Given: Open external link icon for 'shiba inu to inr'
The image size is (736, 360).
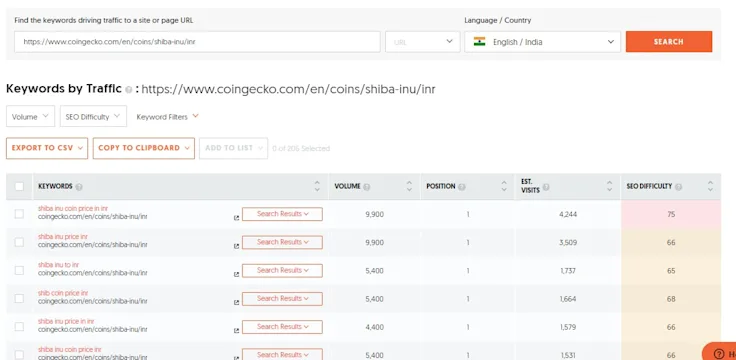Looking at the screenshot, I should click(237, 274).
